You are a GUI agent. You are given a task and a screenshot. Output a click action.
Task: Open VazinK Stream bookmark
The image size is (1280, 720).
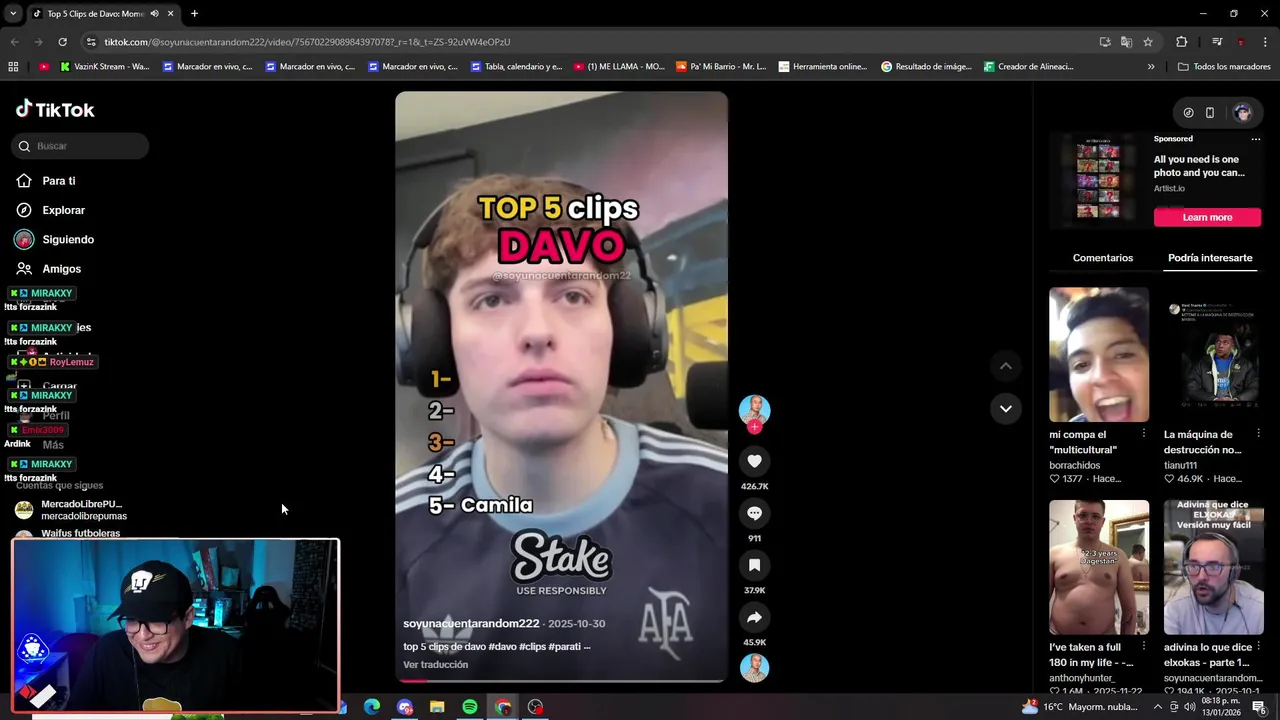pyautogui.click(x=105, y=67)
